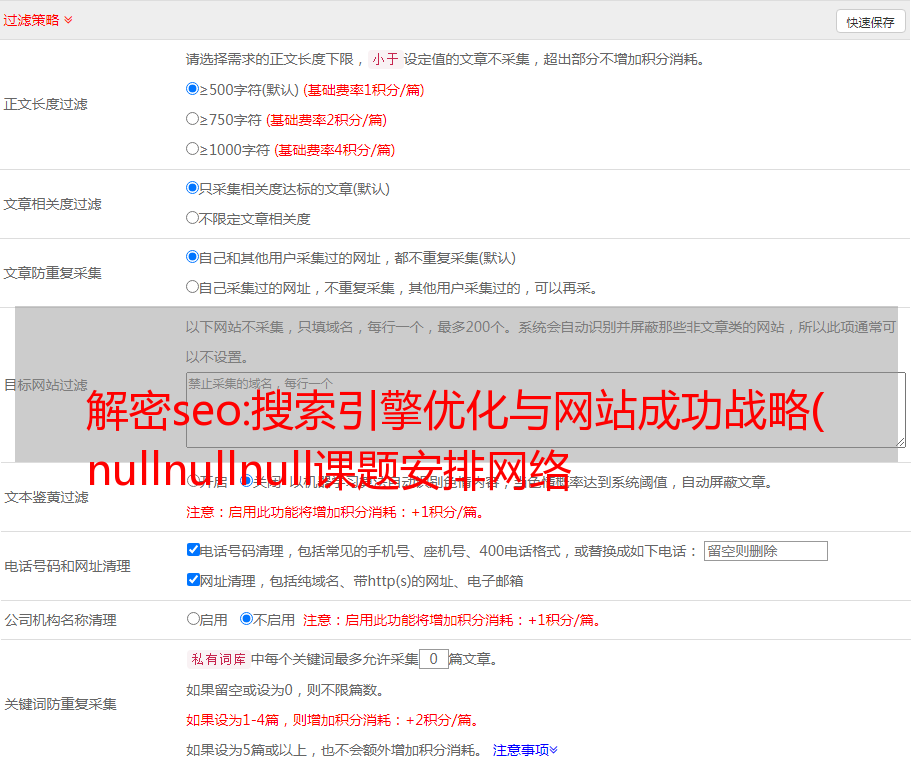
Task: Enable 公司机构名称清理 with 启用
Action: pos(193,619)
